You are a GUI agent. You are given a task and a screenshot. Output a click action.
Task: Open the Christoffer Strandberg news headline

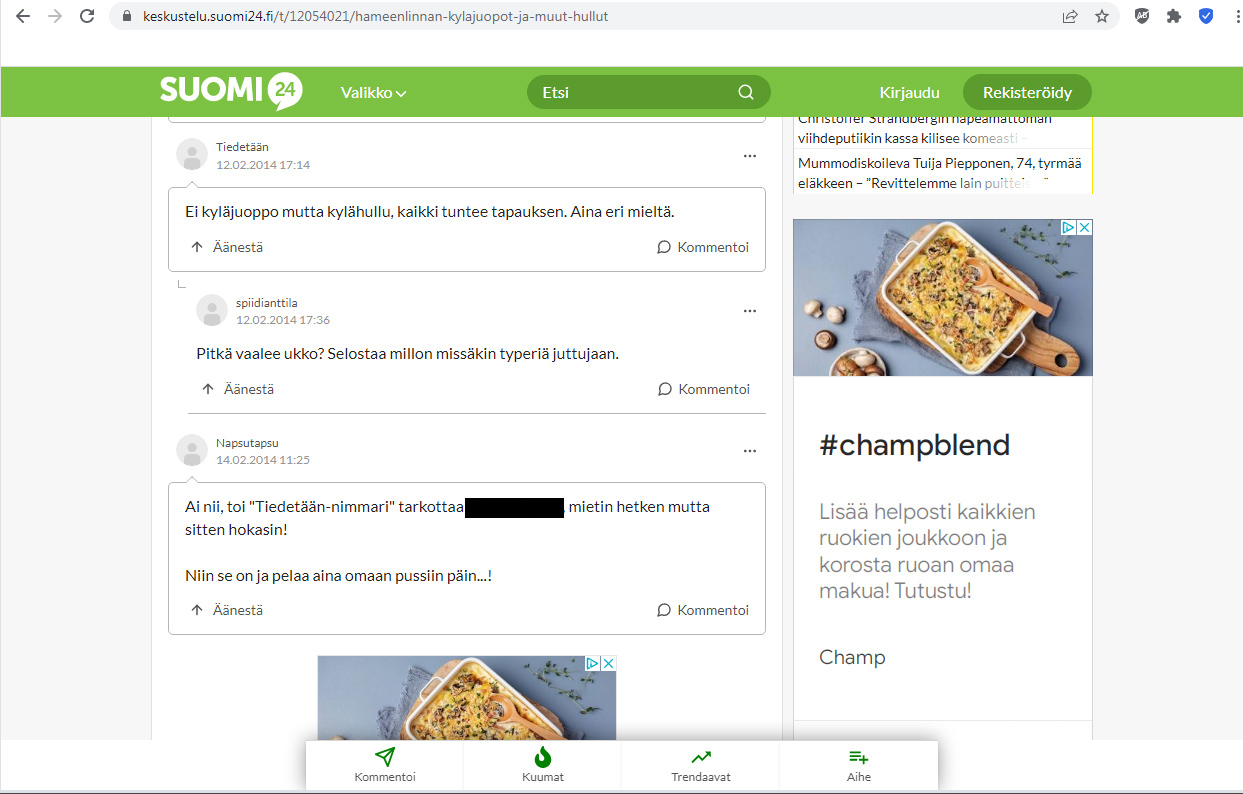click(x=925, y=129)
